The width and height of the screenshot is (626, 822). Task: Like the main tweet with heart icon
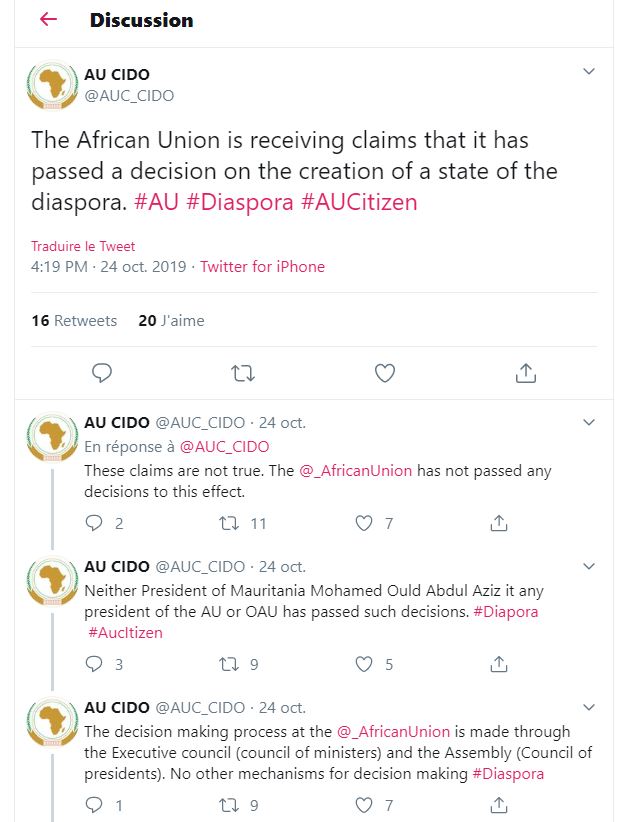pos(385,373)
